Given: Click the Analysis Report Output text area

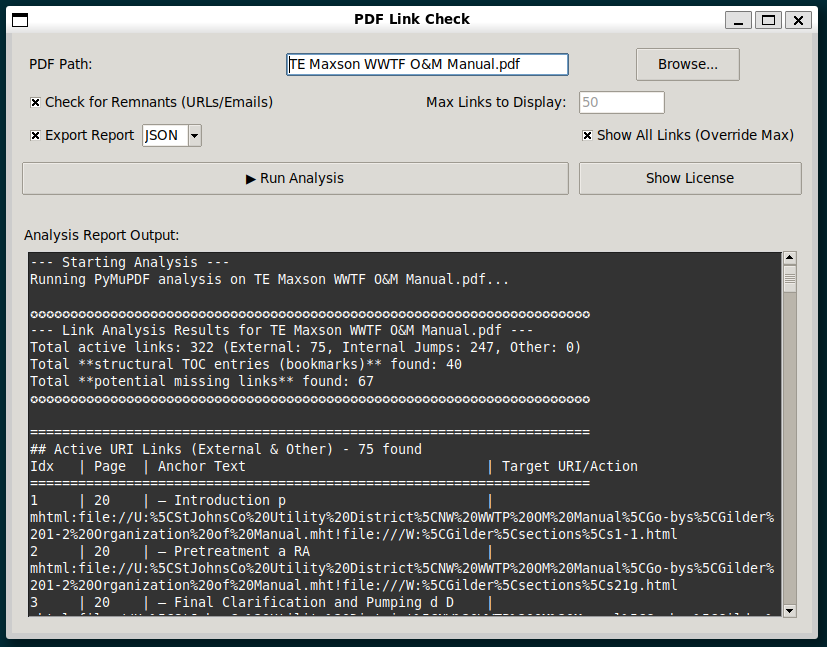Looking at the screenshot, I should [x=400, y=430].
